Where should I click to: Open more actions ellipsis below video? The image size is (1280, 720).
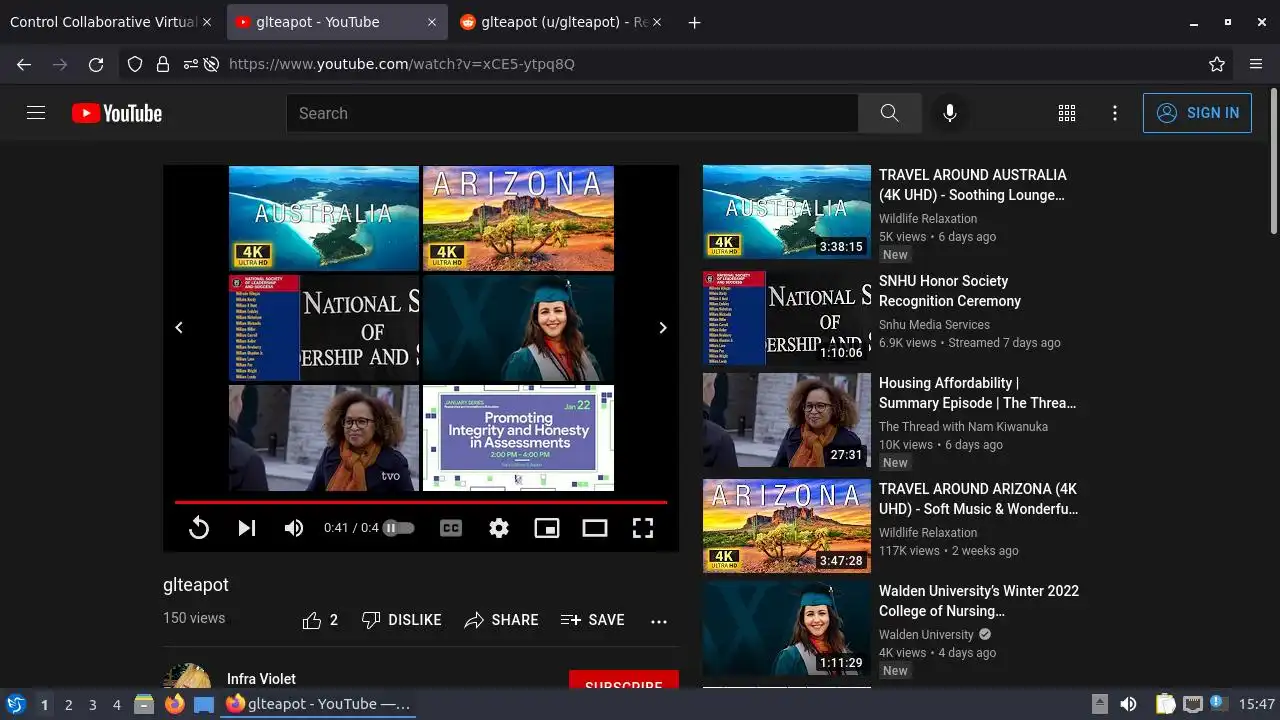click(x=659, y=621)
